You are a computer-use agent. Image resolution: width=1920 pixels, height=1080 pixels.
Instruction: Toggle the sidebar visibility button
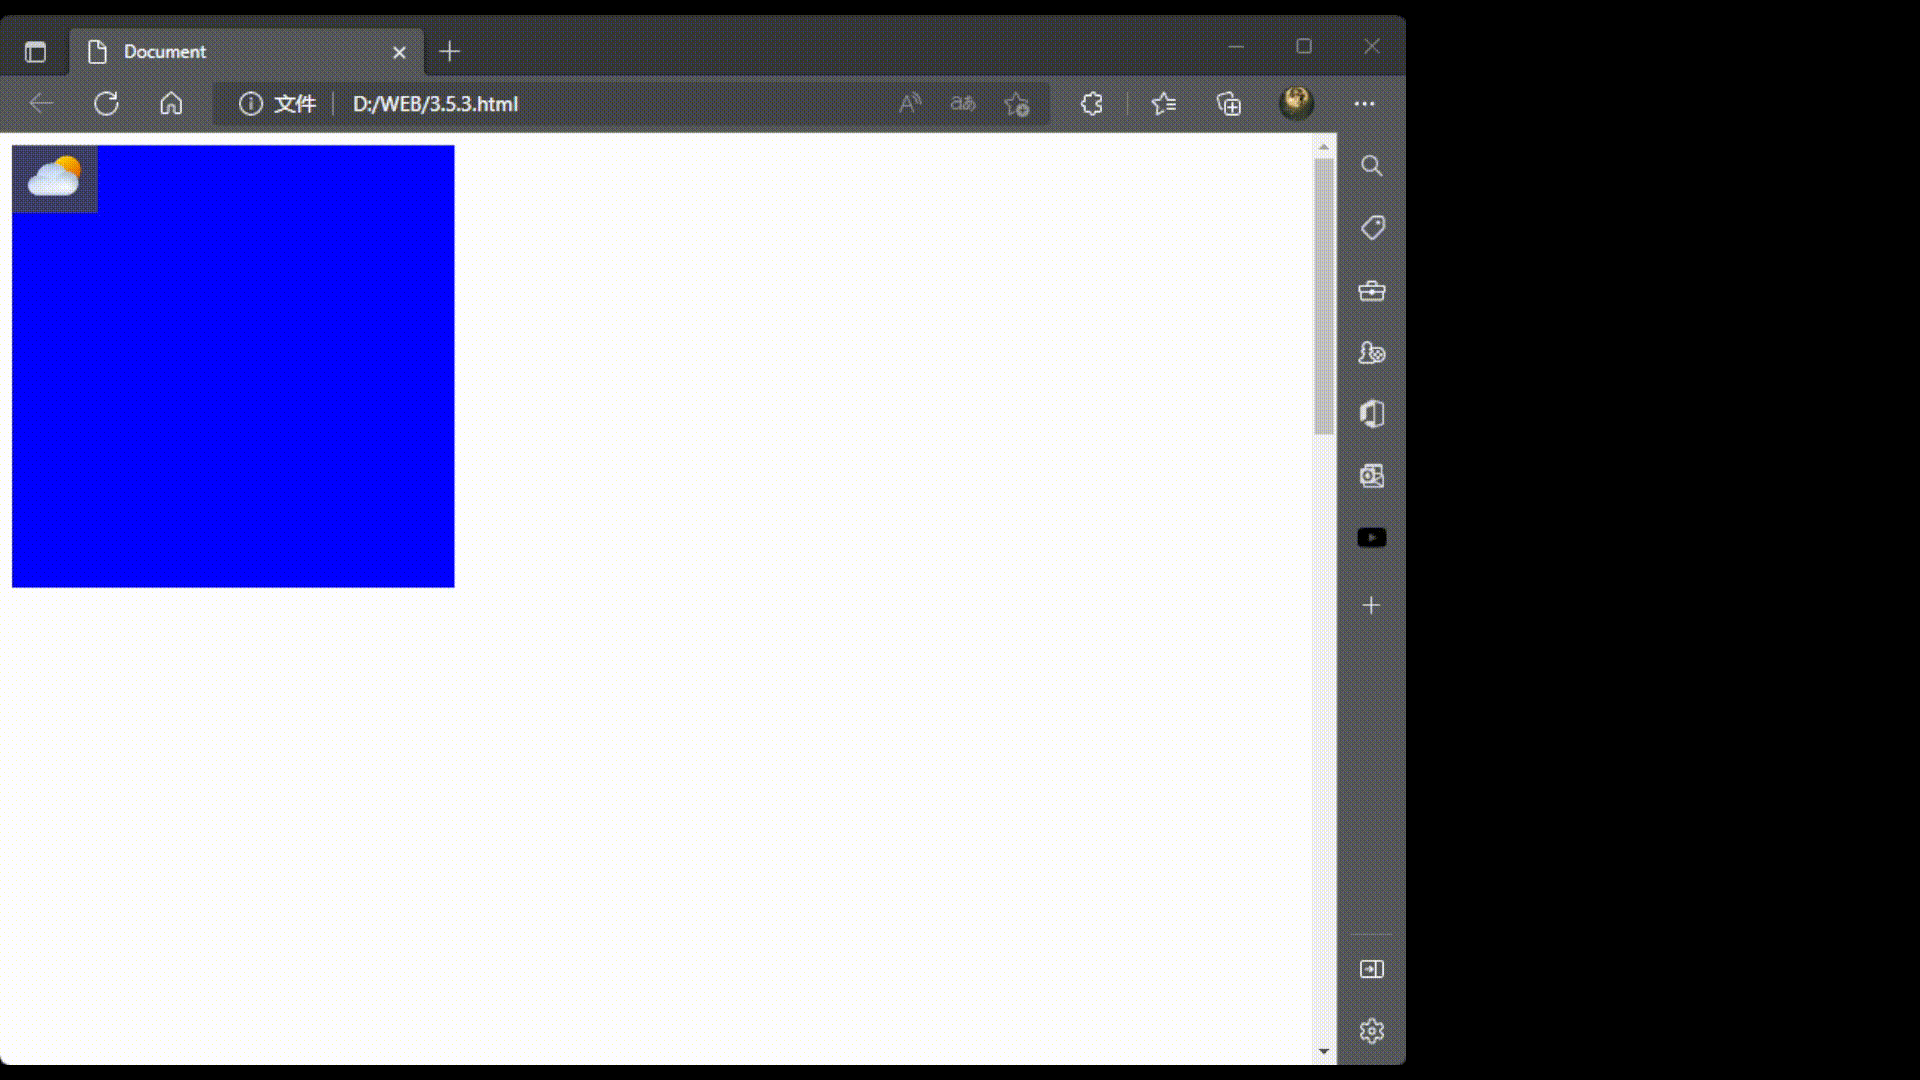coord(1372,969)
